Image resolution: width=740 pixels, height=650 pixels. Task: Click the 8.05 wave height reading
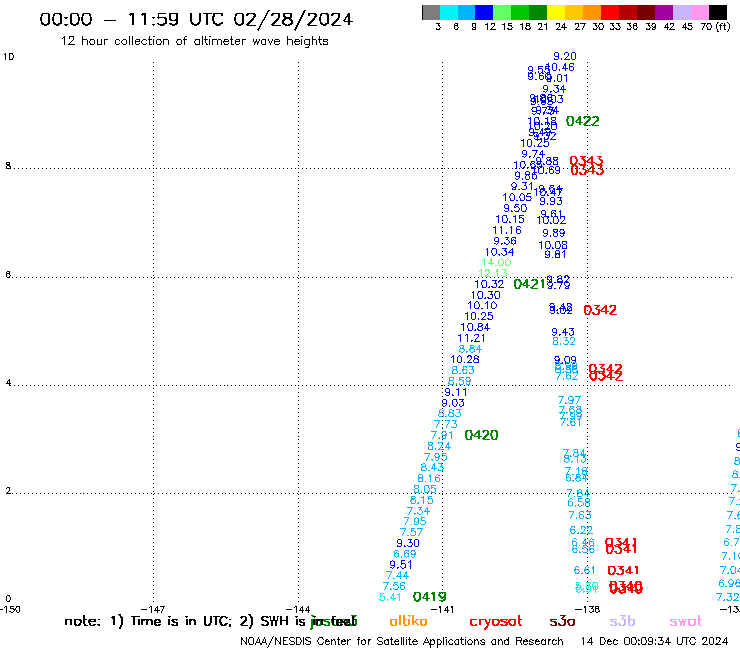point(425,489)
